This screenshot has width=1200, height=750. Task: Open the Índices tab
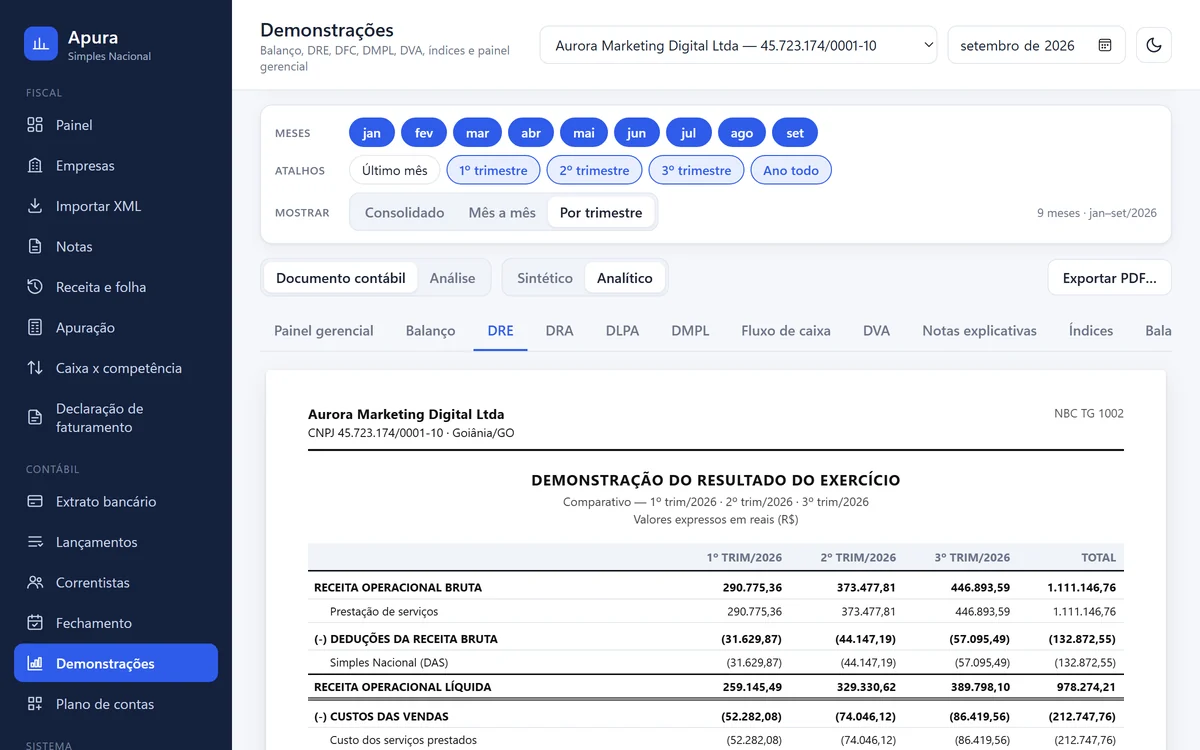coord(1091,331)
